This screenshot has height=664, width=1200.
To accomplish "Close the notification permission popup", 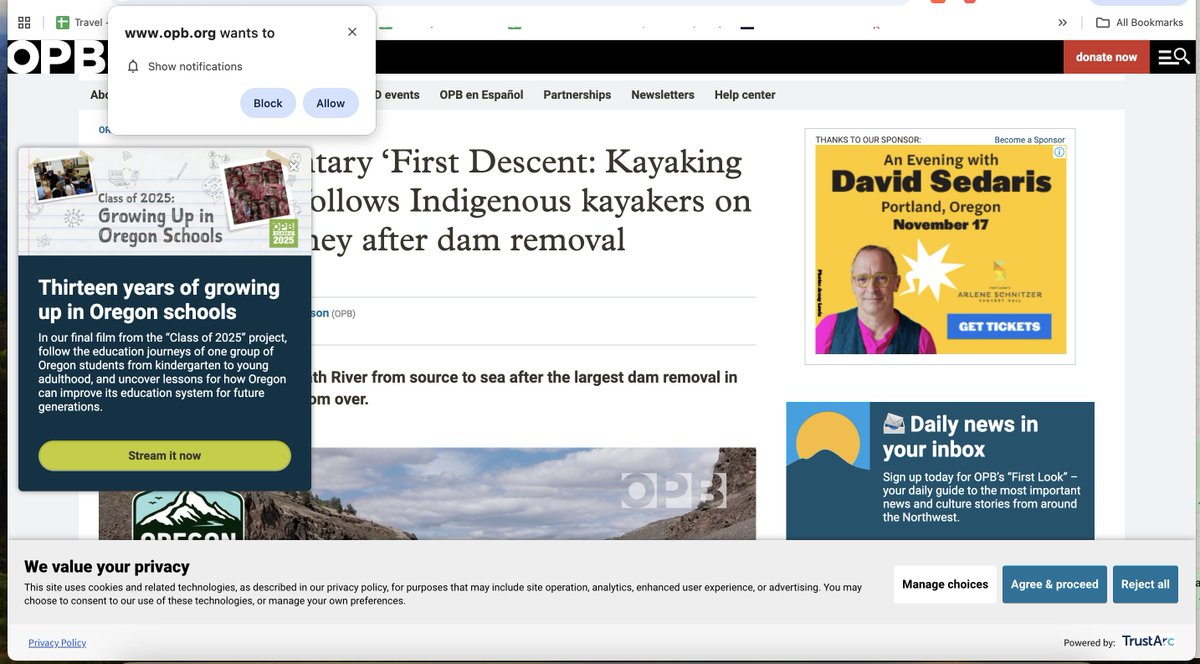I will coord(352,32).
